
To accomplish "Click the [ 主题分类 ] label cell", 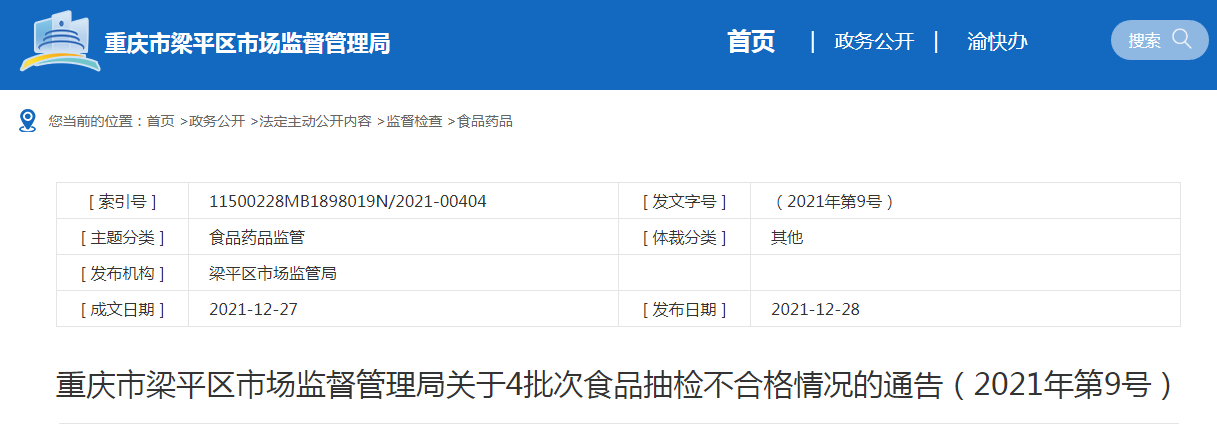I will click(x=123, y=237).
